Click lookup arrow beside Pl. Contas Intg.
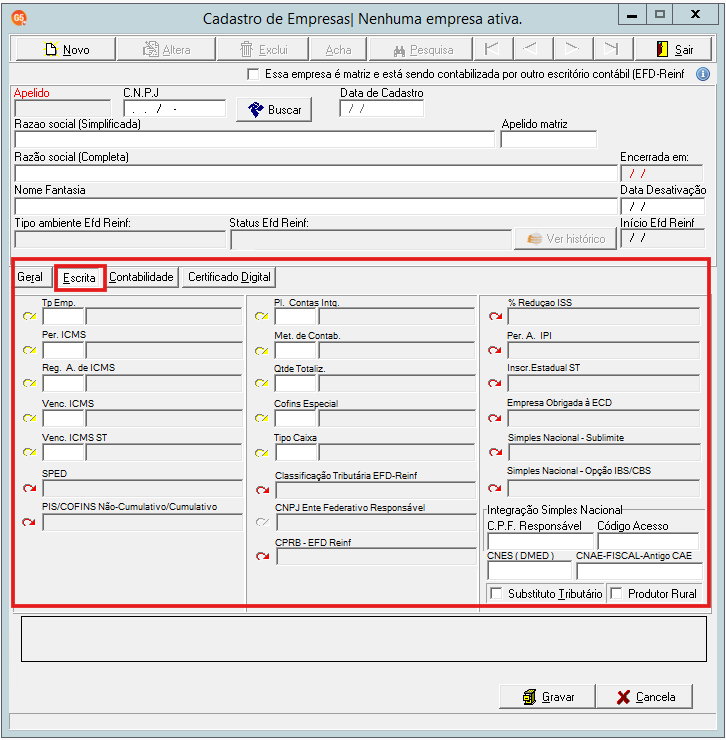 pyautogui.click(x=262, y=316)
